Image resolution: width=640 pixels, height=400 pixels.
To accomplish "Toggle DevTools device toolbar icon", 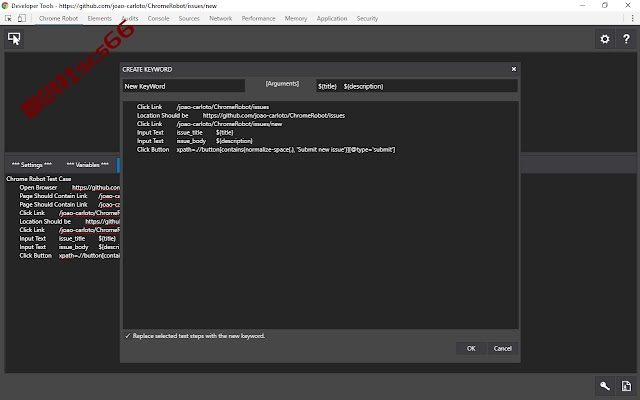I will [22, 18].
